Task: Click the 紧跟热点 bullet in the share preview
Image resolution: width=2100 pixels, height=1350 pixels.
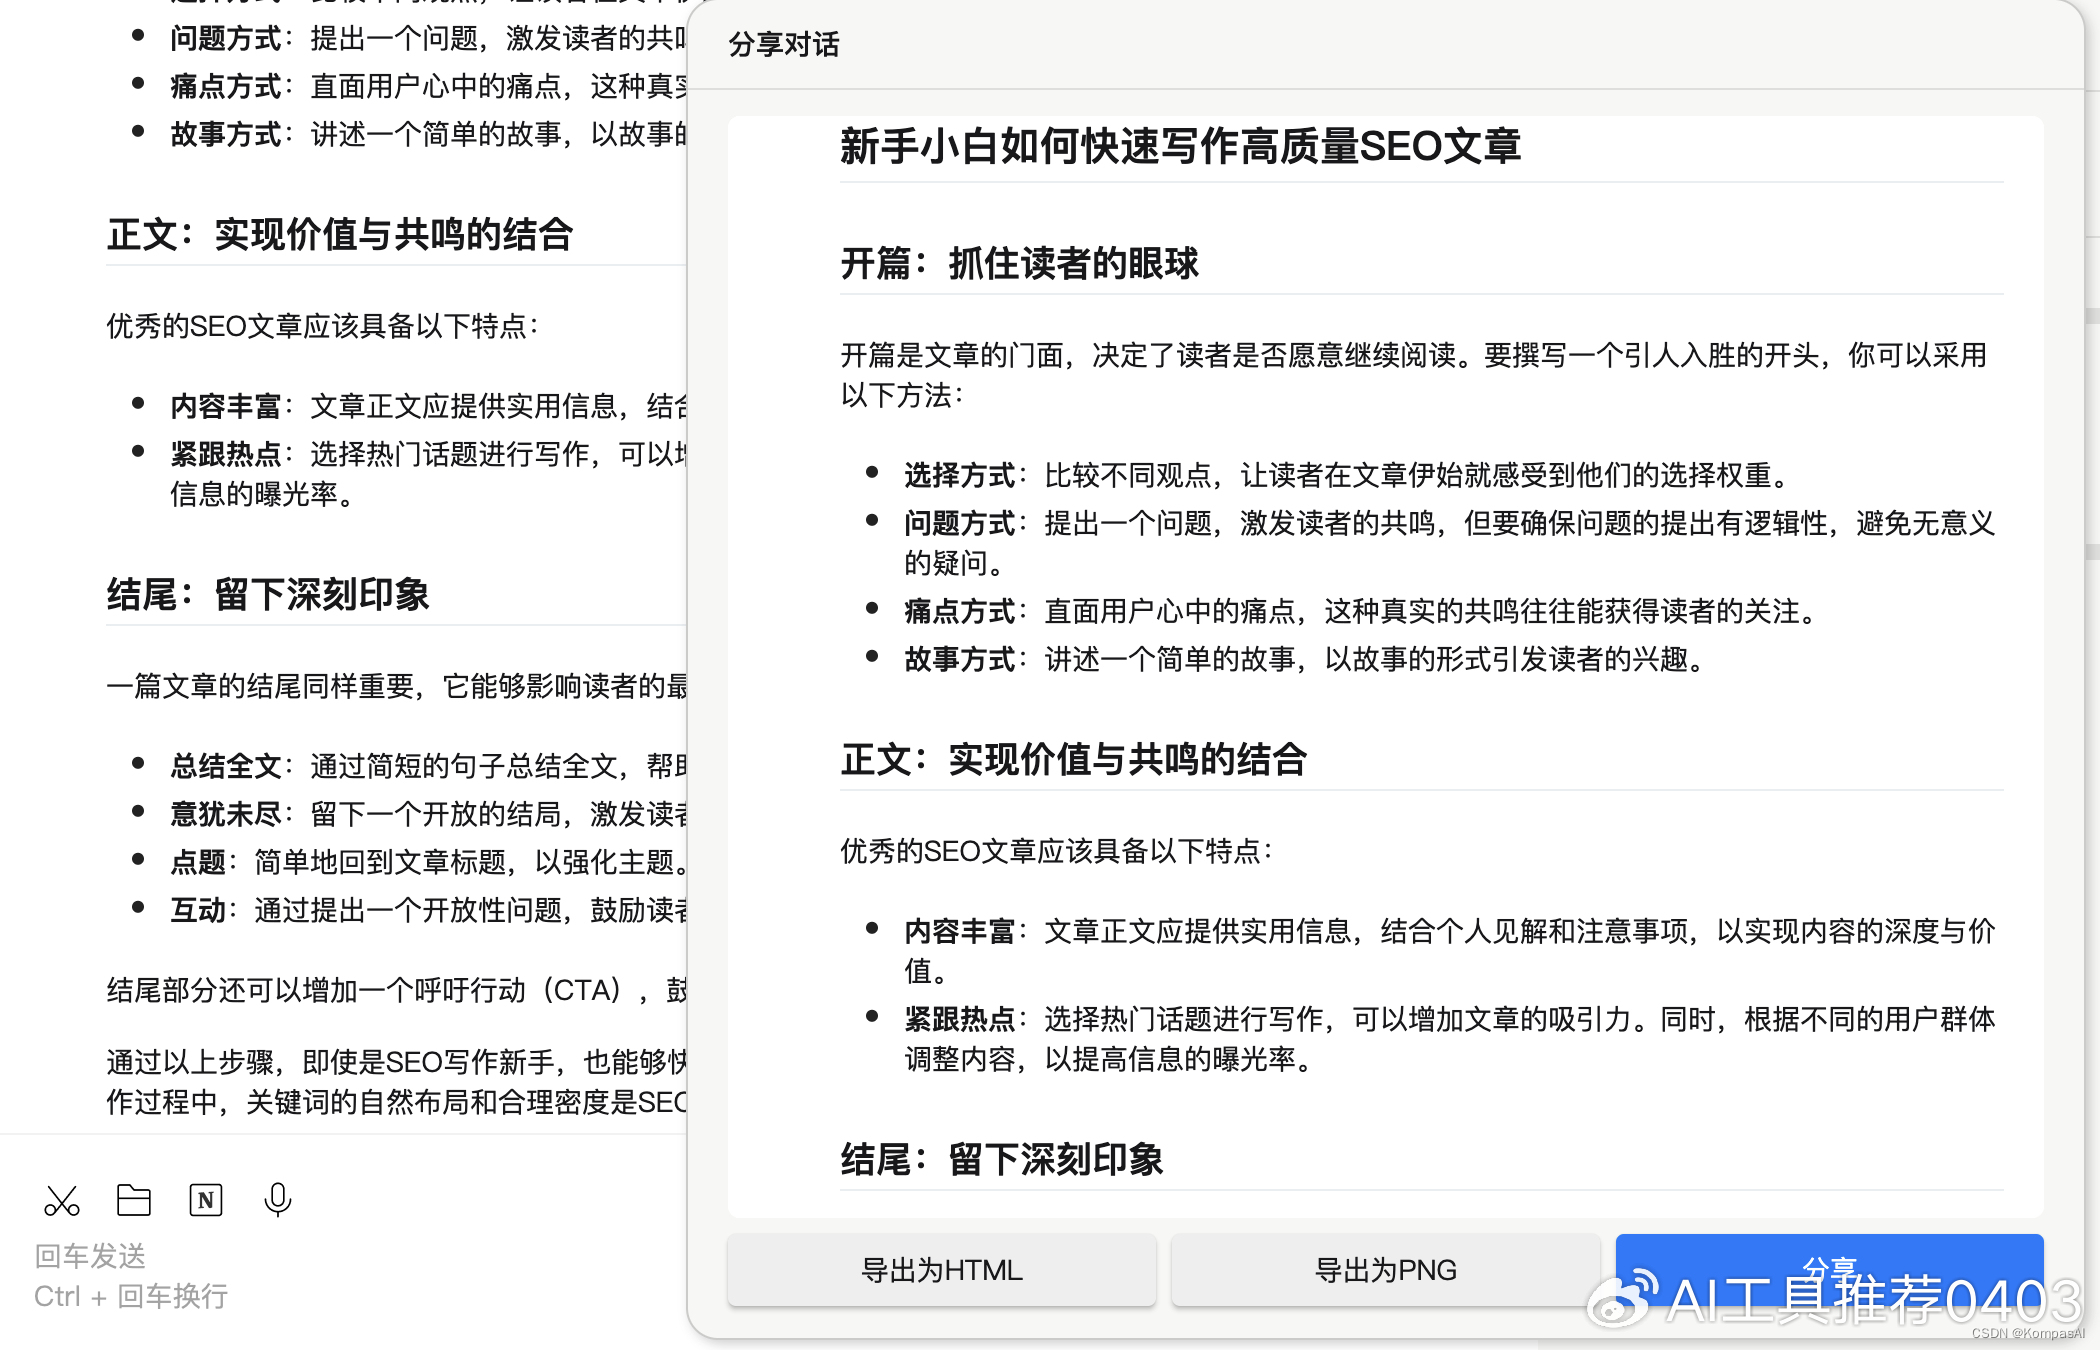Action: coord(960,1019)
